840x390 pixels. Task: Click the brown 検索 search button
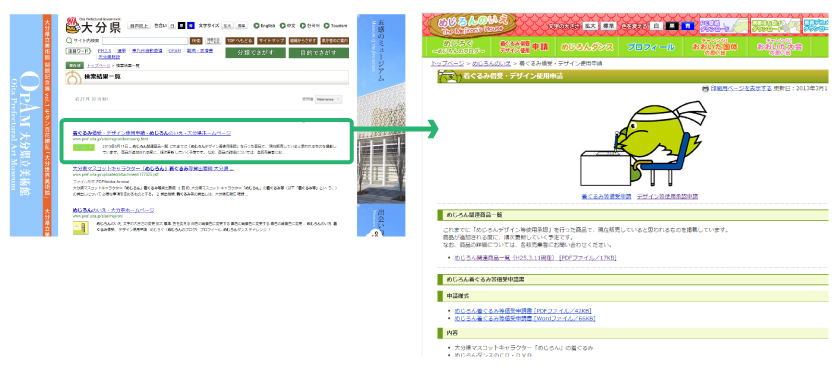click(197, 40)
